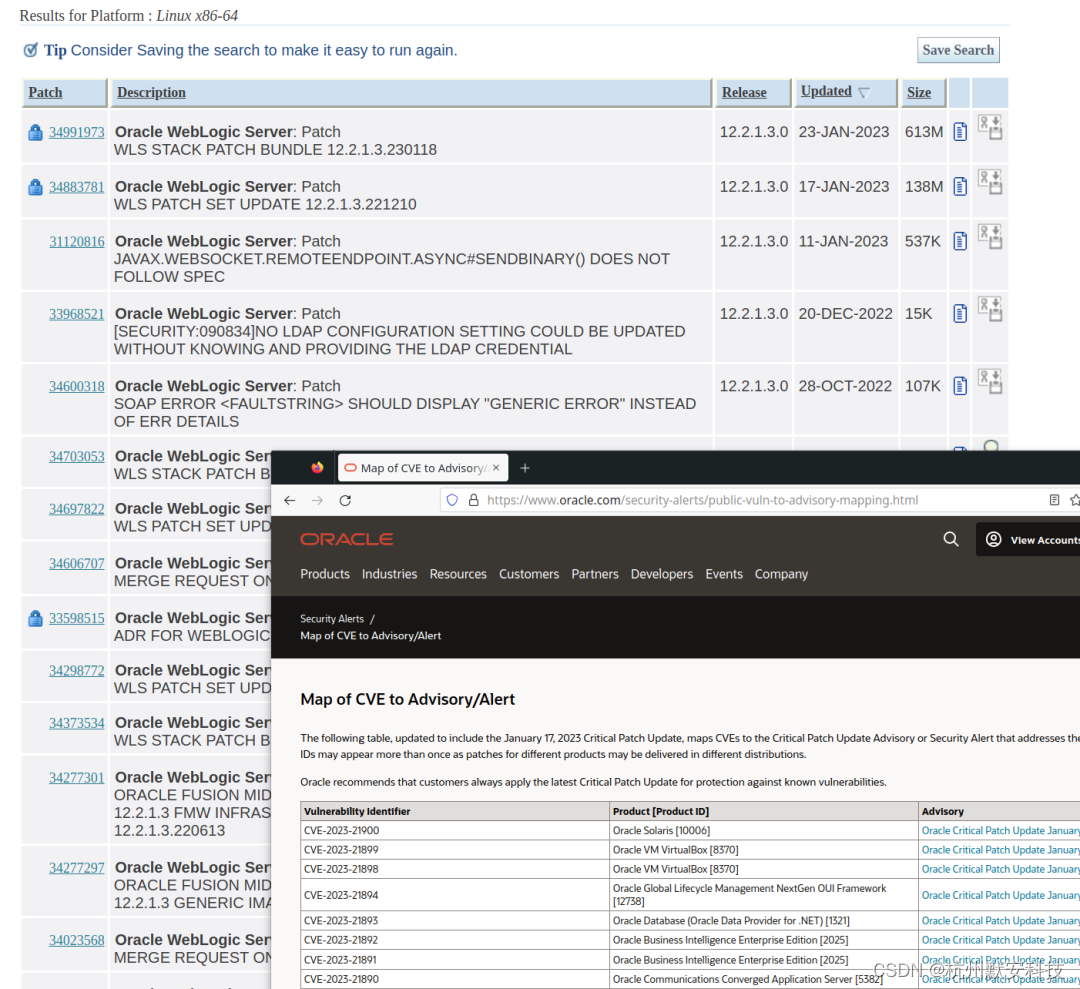Open patch 34697822 link
This screenshot has height=989, width=1080.
(x=76, y=509)
